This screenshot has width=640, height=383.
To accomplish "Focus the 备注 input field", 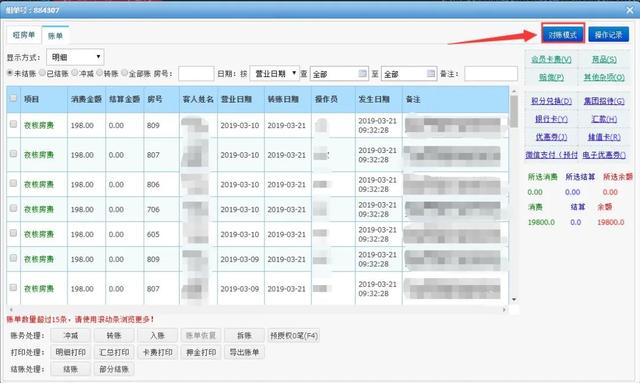I will tap(491, 74).
